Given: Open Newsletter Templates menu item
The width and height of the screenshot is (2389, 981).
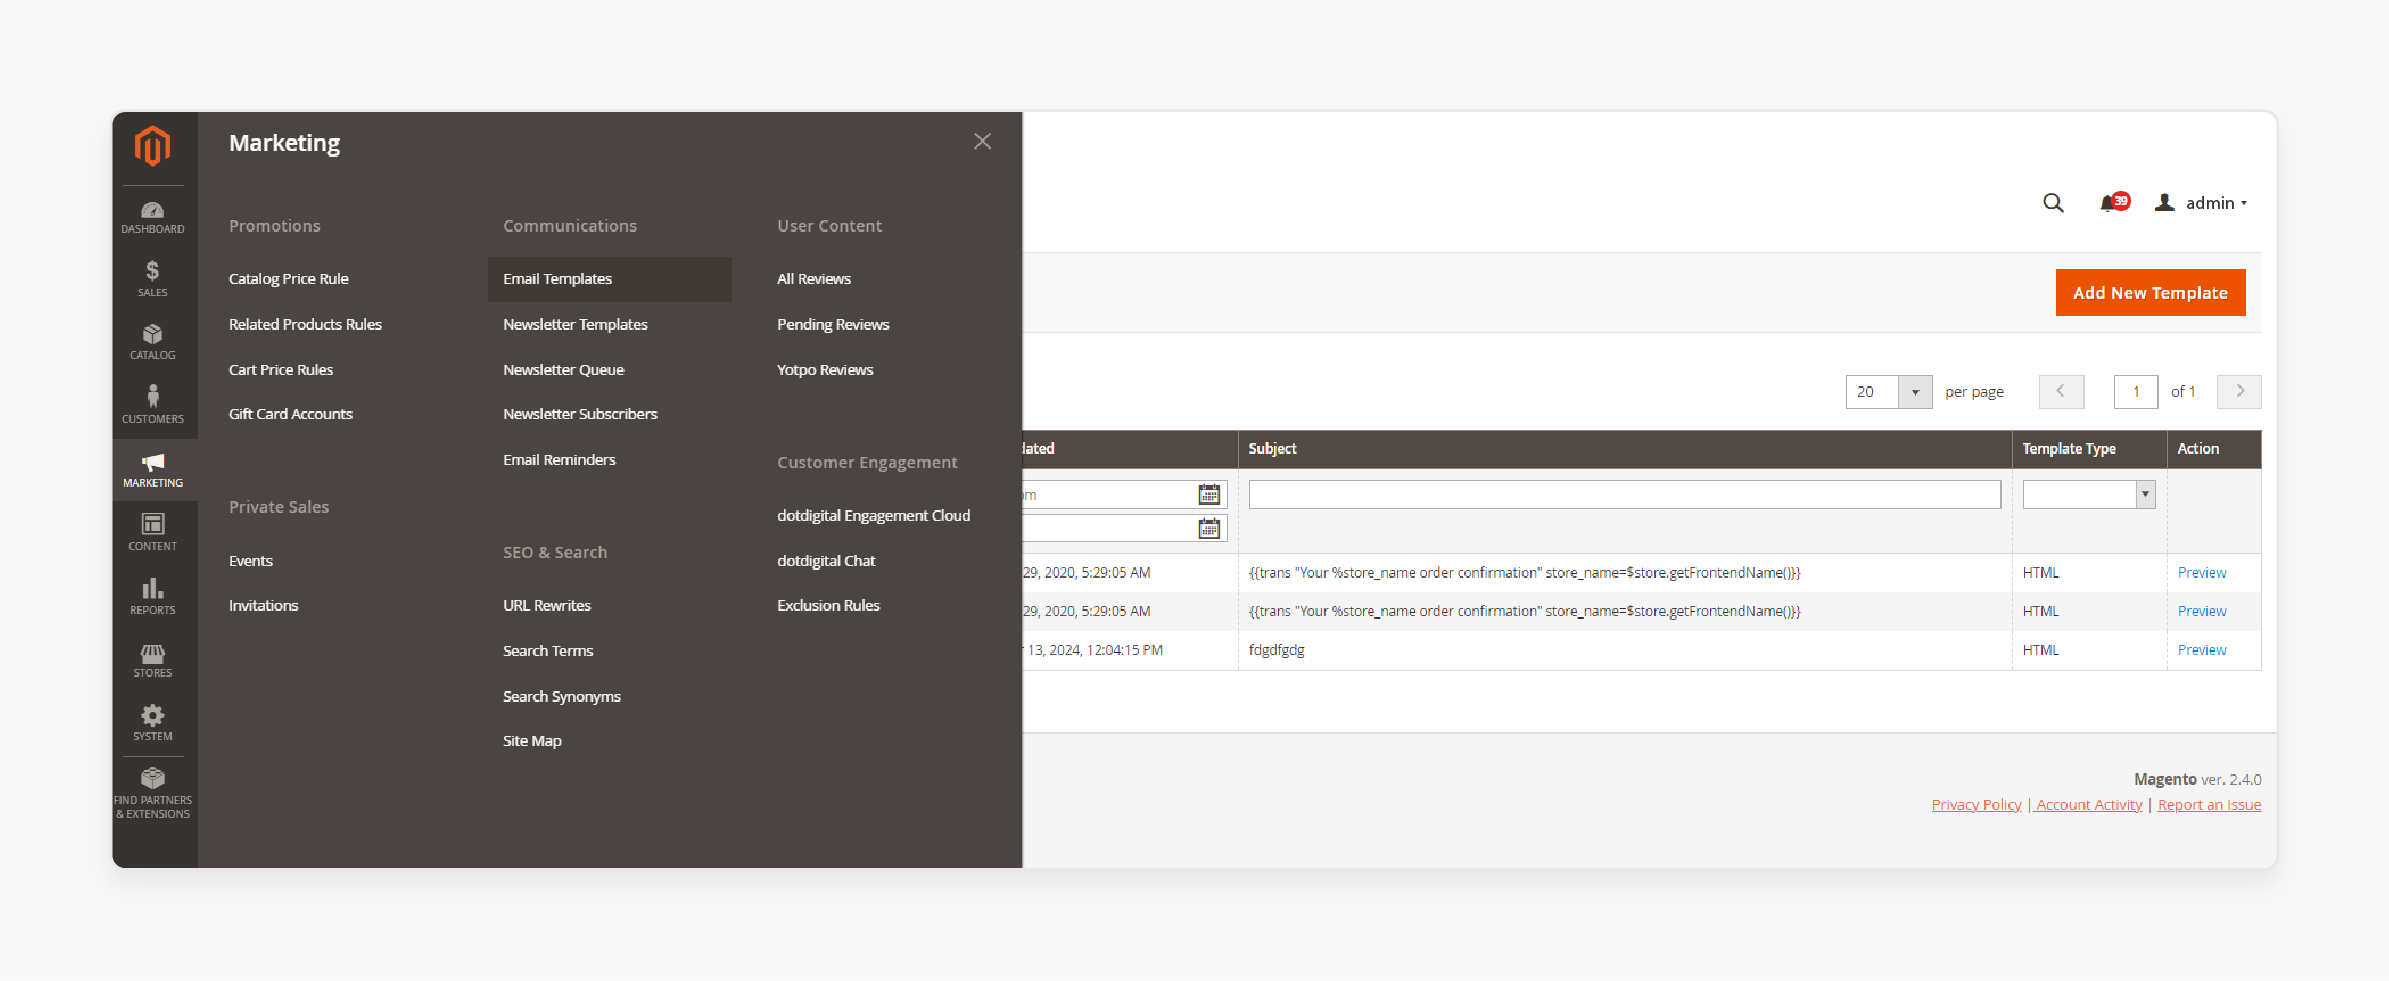Looking at the screenshot, I should (575, 324).
